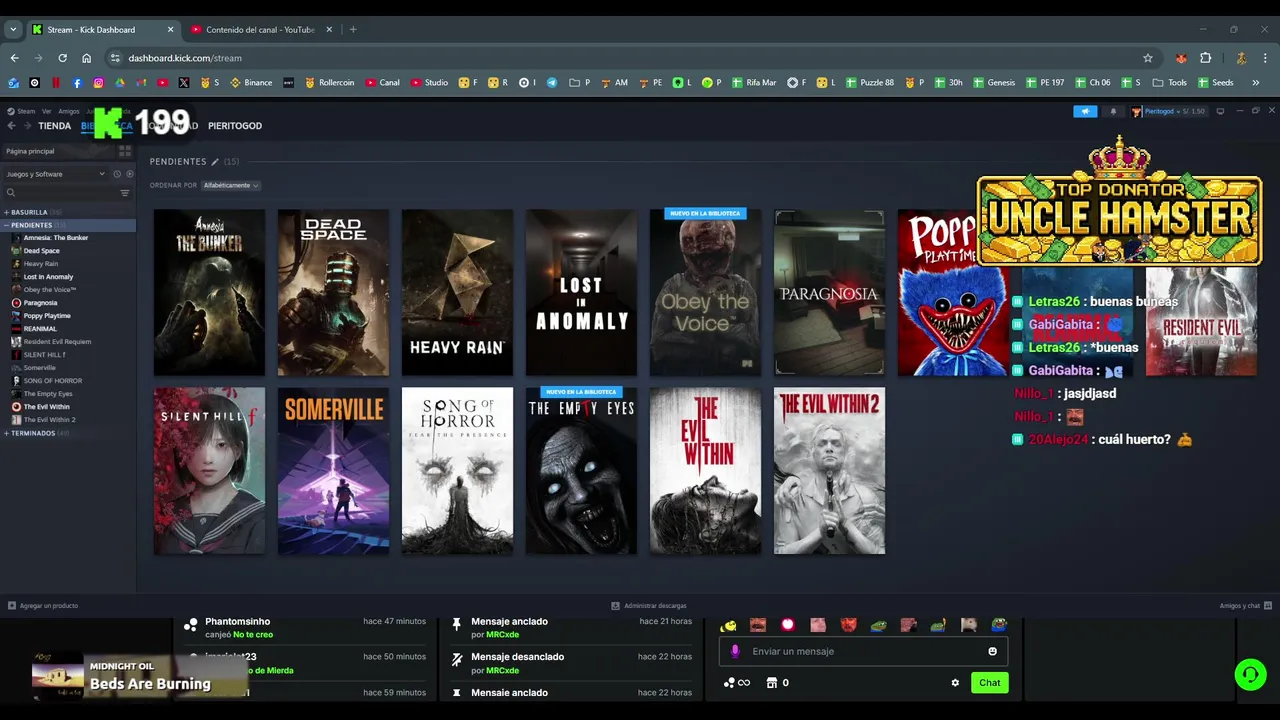Open the green support headset button
1280x720 pixels.
1250,674
